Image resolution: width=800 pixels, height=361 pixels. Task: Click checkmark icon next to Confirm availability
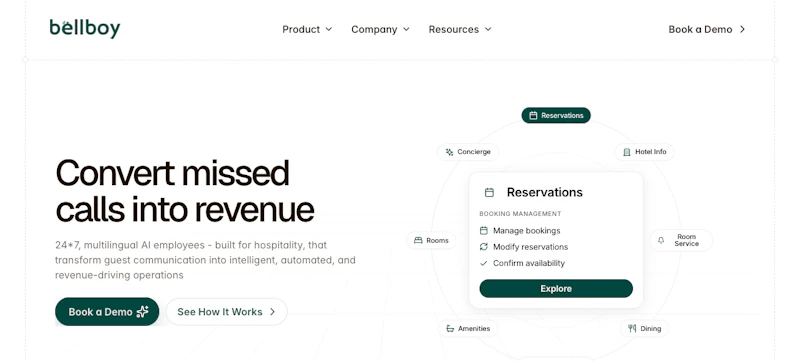[484, 263]
